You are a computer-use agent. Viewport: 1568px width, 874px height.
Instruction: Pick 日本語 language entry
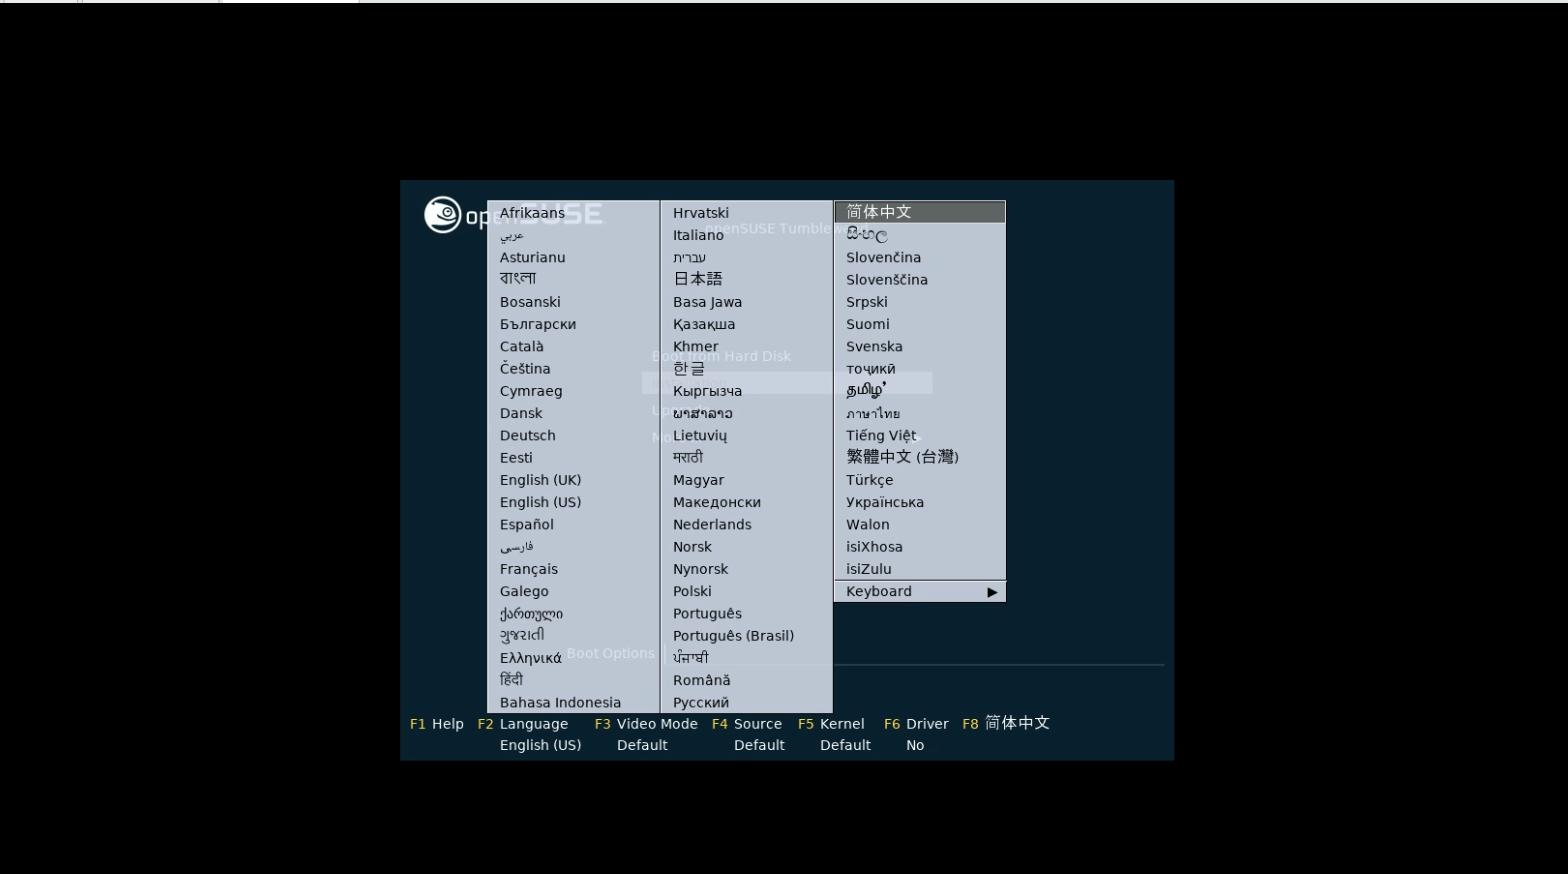pos(698,279)
